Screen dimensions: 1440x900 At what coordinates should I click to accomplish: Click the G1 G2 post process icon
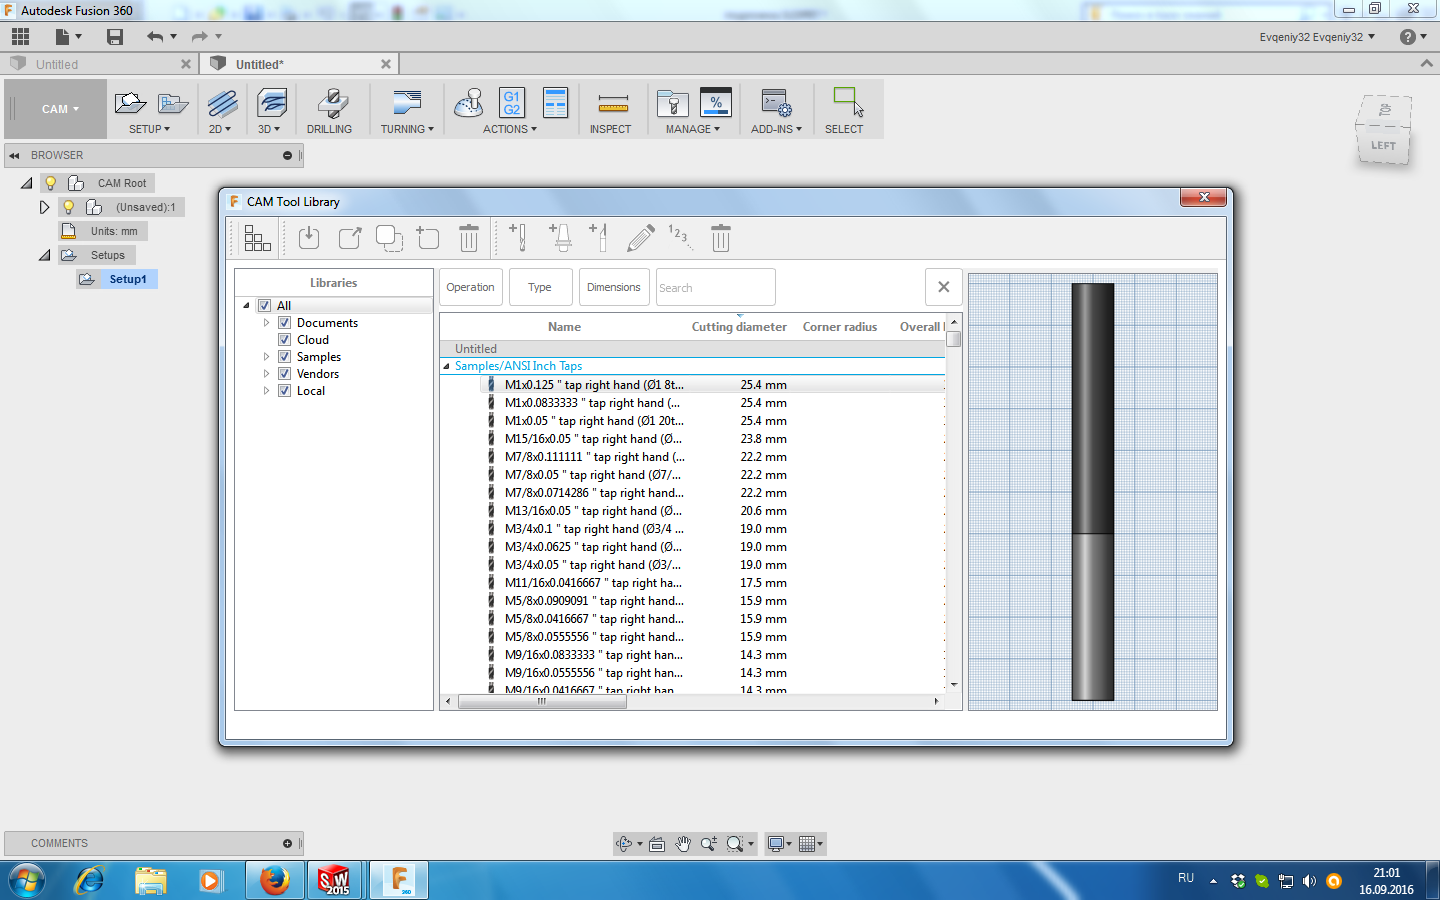tap(511, 103)
